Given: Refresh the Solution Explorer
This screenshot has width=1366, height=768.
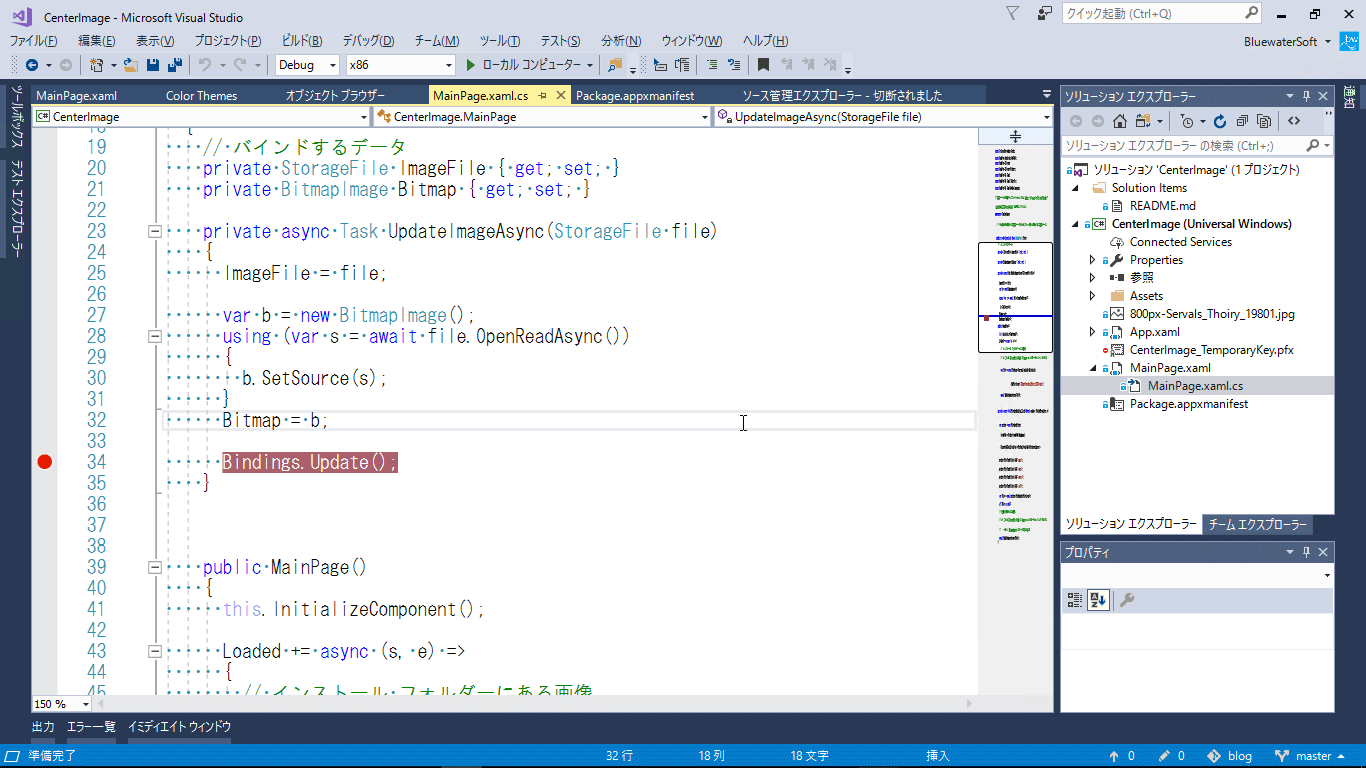Looking at the screenshot, I should click(x=1220, y=121).
